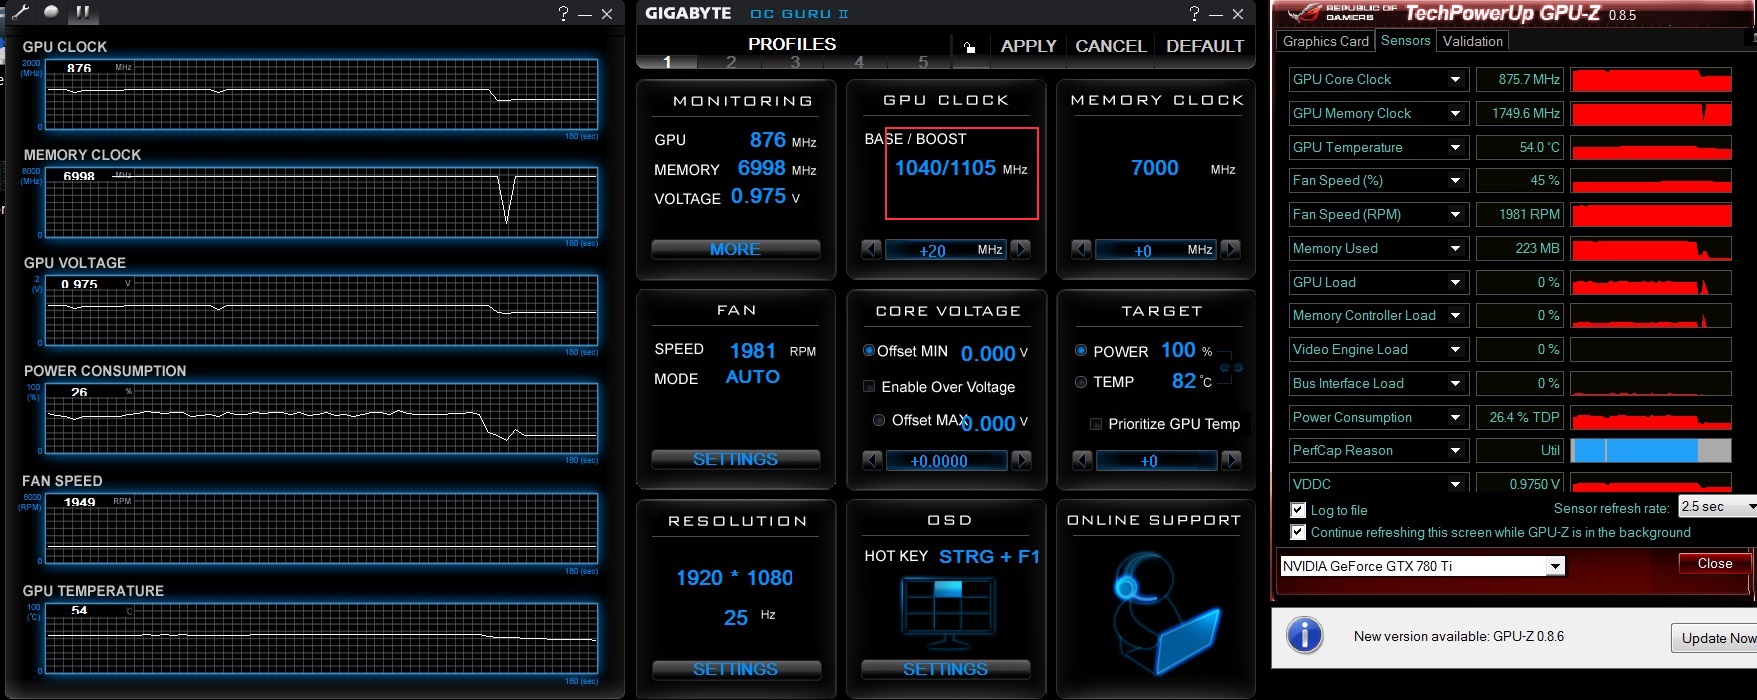Open GPU Core Clock sensor dropdown
The image size is (1757, 700).
click(1456, 80)
